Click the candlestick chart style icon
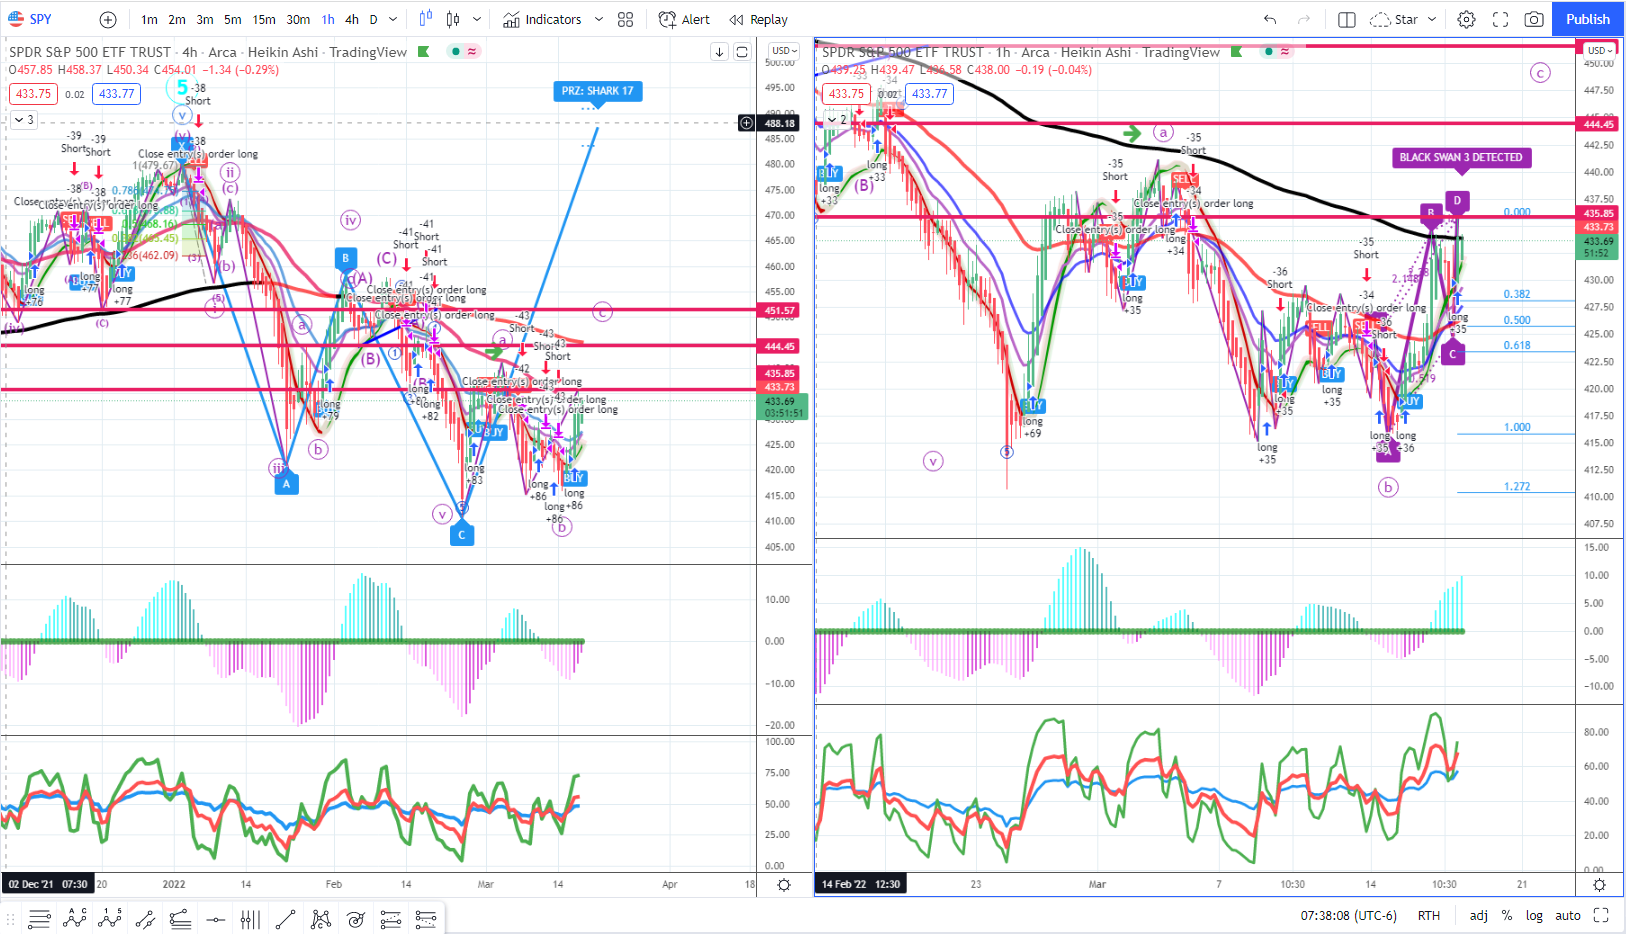1626x934 pixels. click(x=453, y=19)
